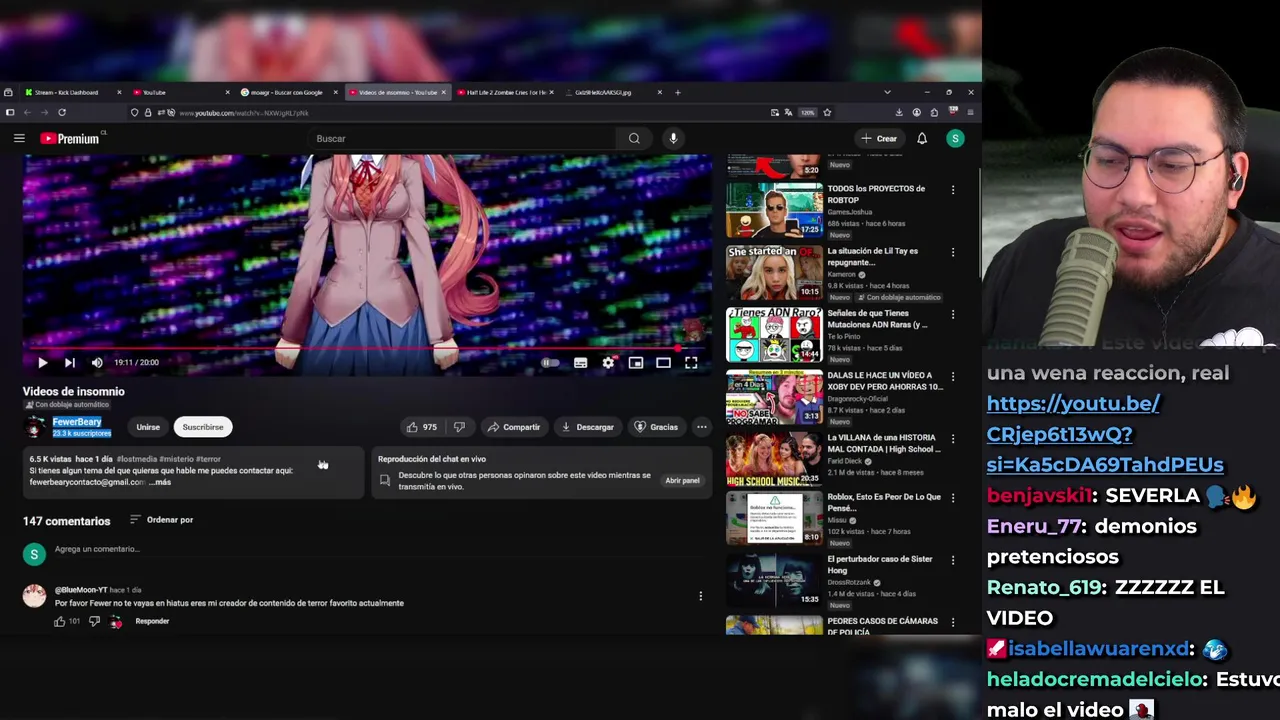The image size is (1280, 720).
Task: Click the Agrega un comentario field
Action: tap(380, 549)
